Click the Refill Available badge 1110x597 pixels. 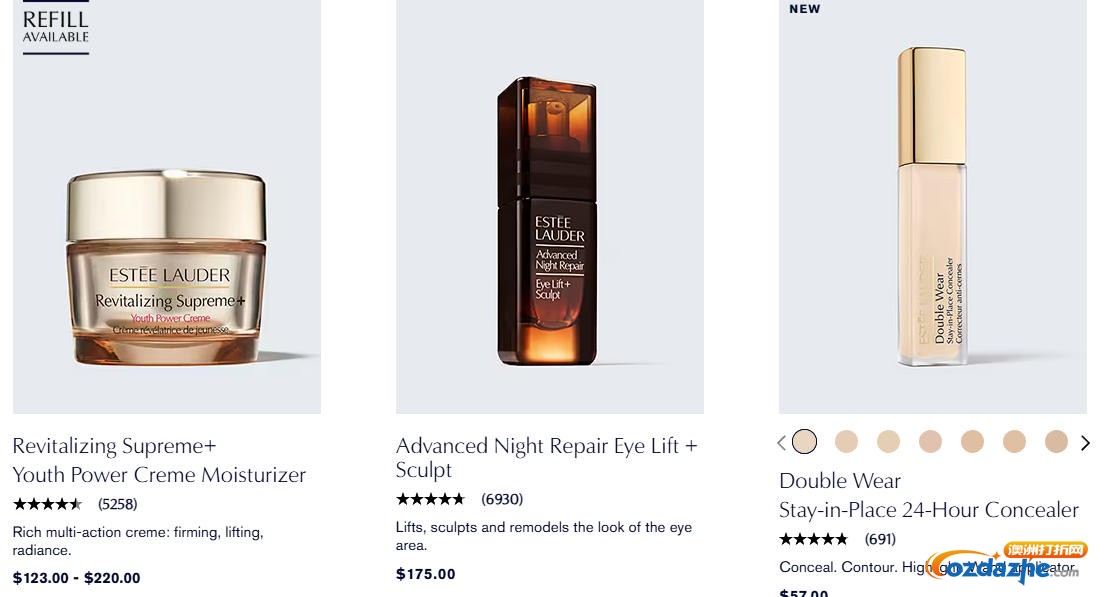56,28
